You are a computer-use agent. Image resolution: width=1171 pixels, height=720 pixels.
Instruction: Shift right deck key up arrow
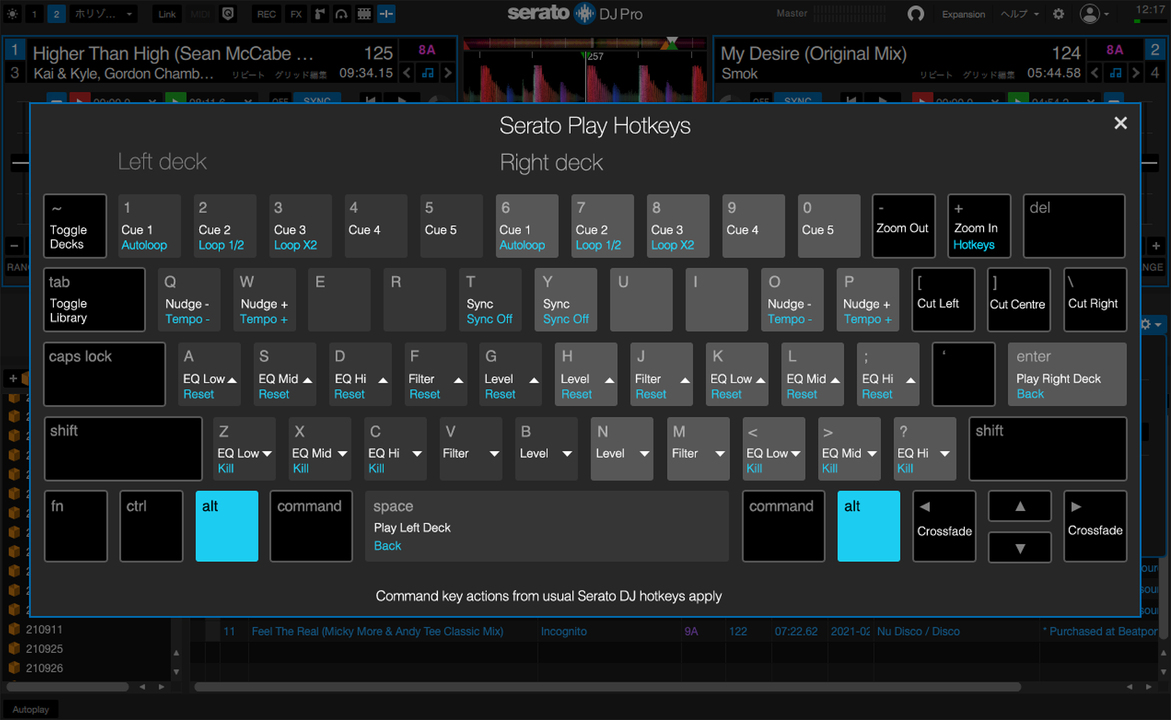pyautogui.click(x=1136, y=72)
